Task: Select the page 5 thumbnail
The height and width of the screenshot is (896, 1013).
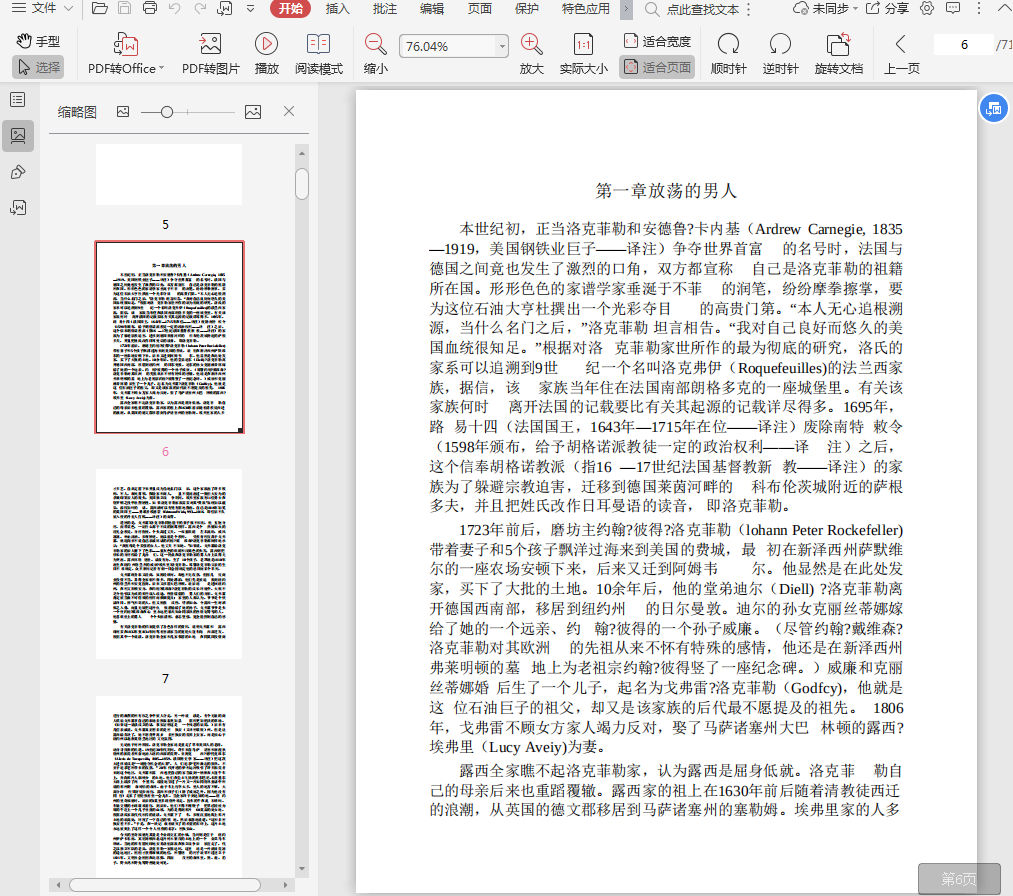Action: [169, 174]
